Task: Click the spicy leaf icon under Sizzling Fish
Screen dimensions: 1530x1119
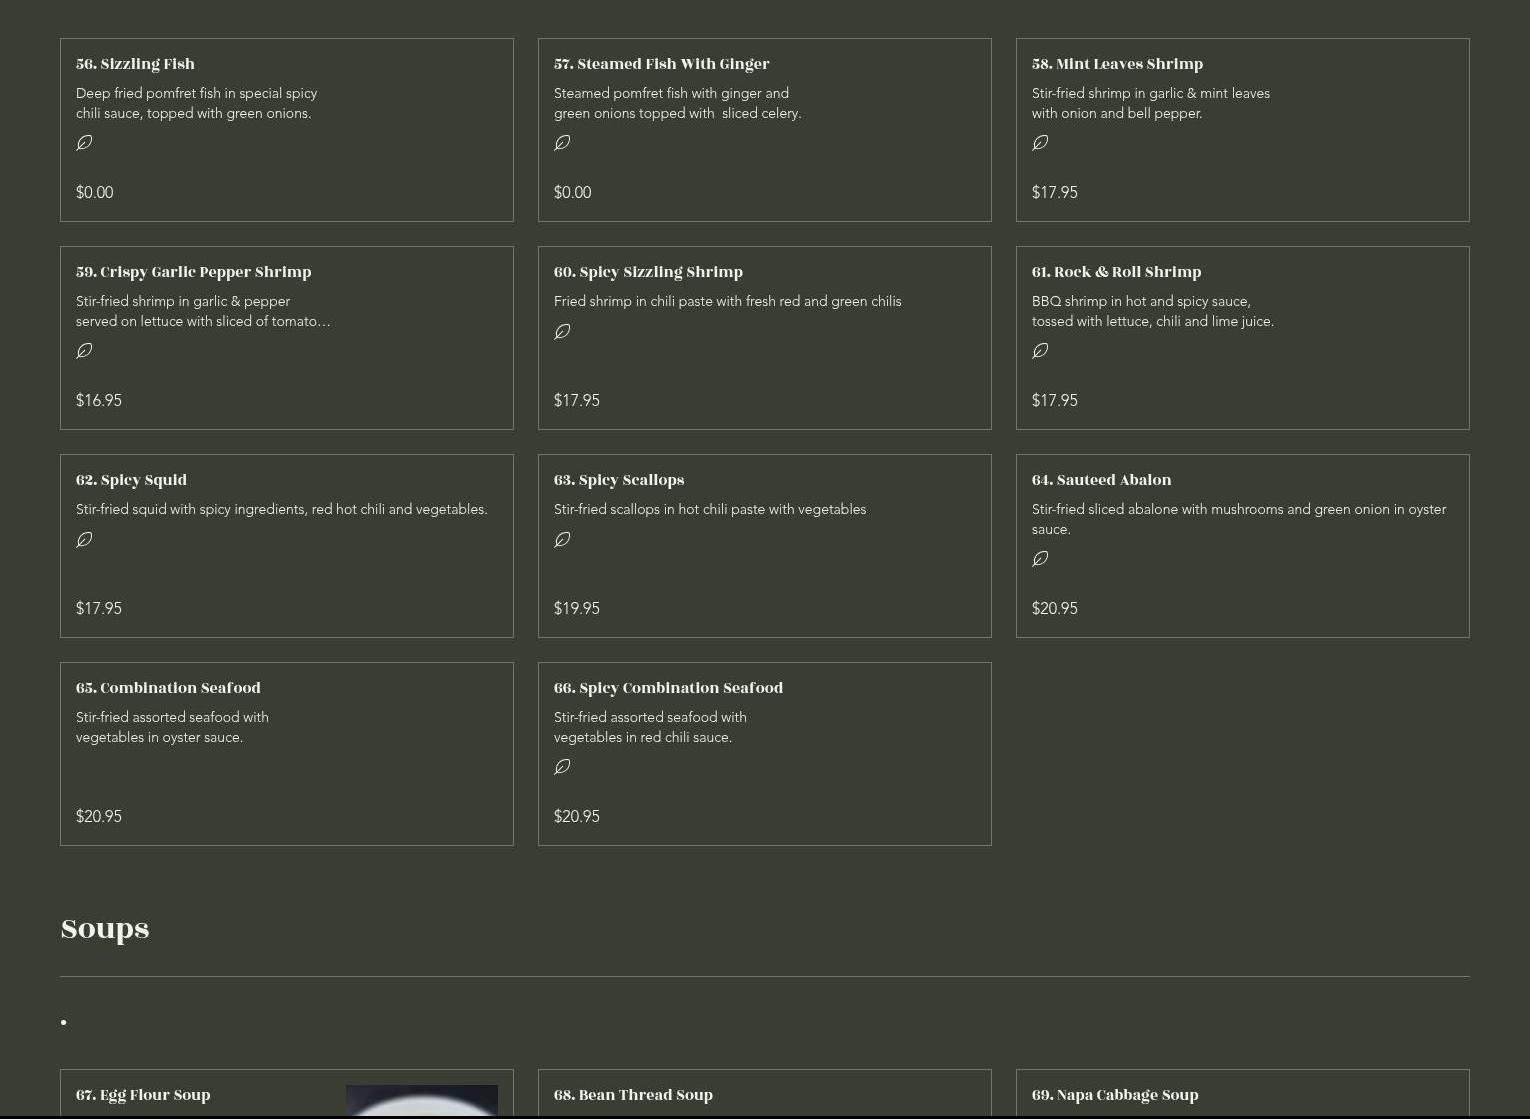Action: (x=85, y=143)
